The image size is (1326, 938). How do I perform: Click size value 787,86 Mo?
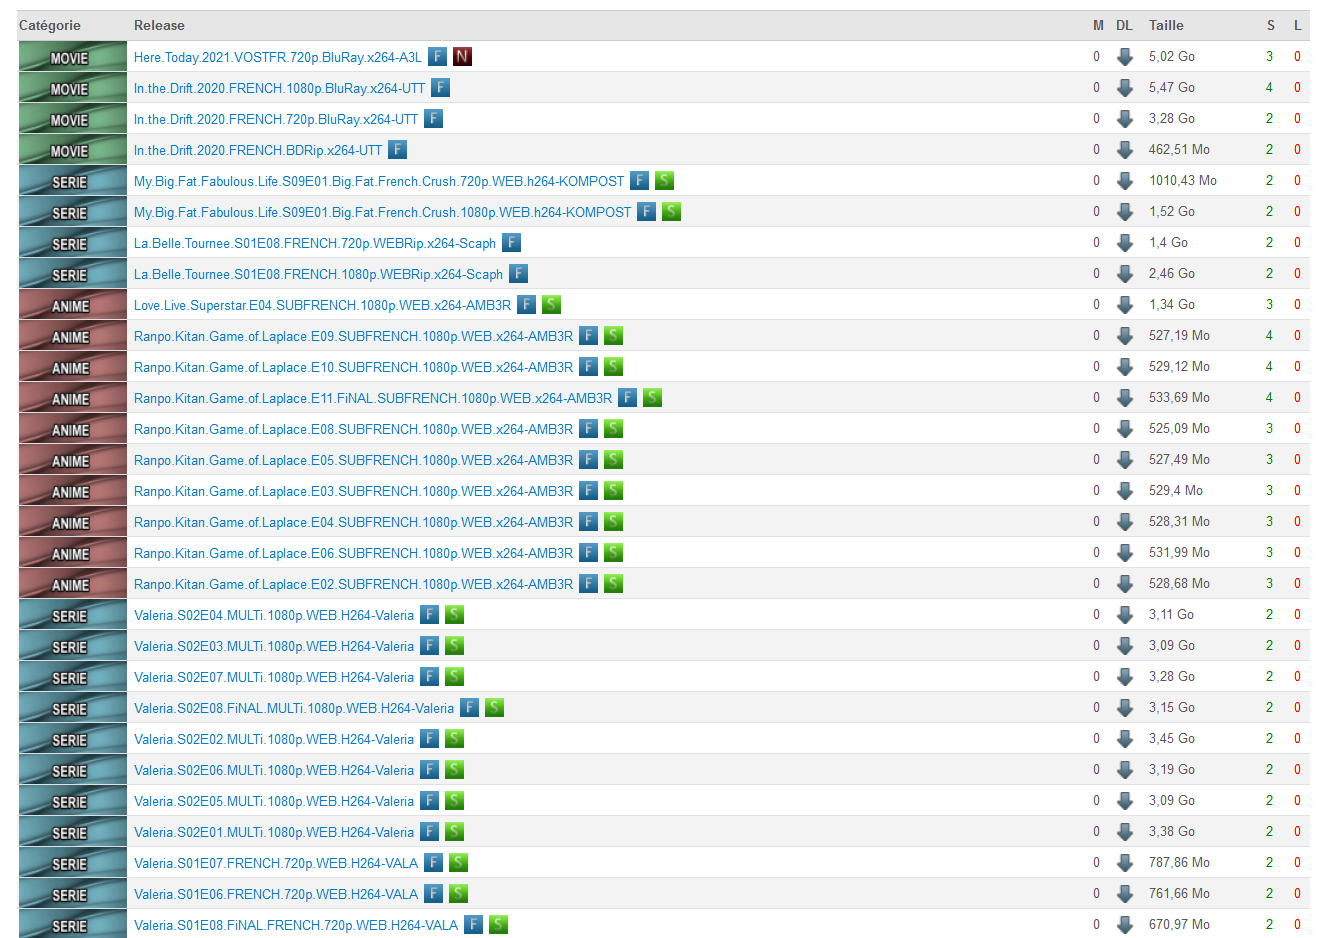coord(1179,863)
